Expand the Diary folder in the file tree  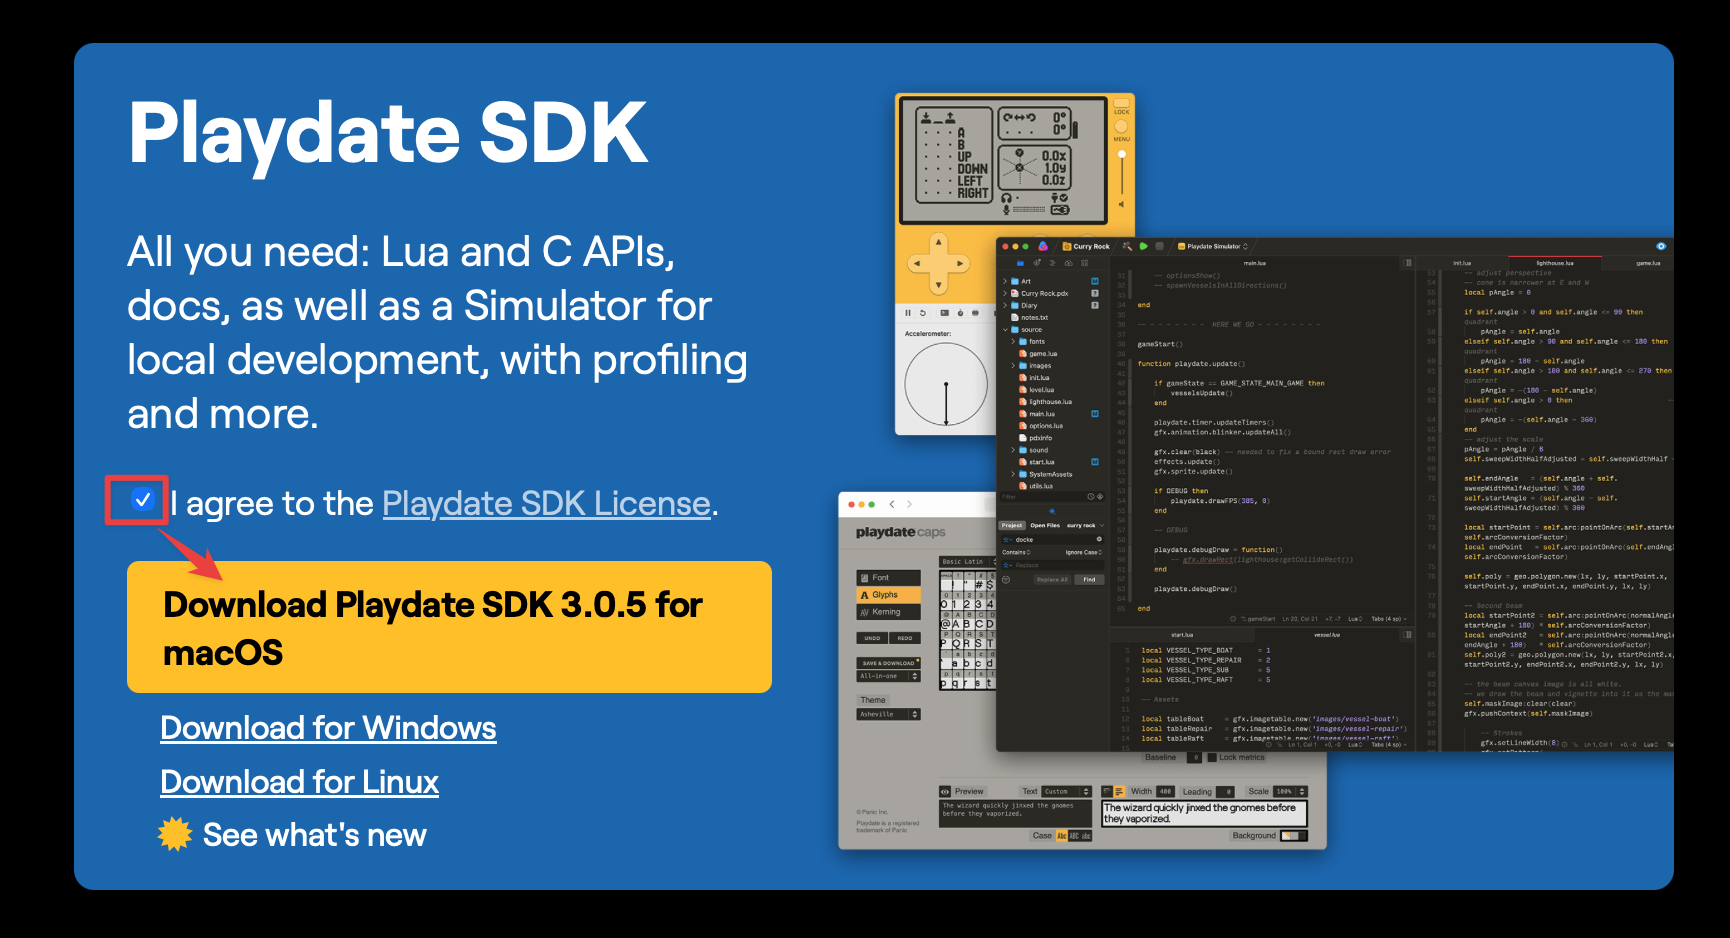pos(1005,306)
